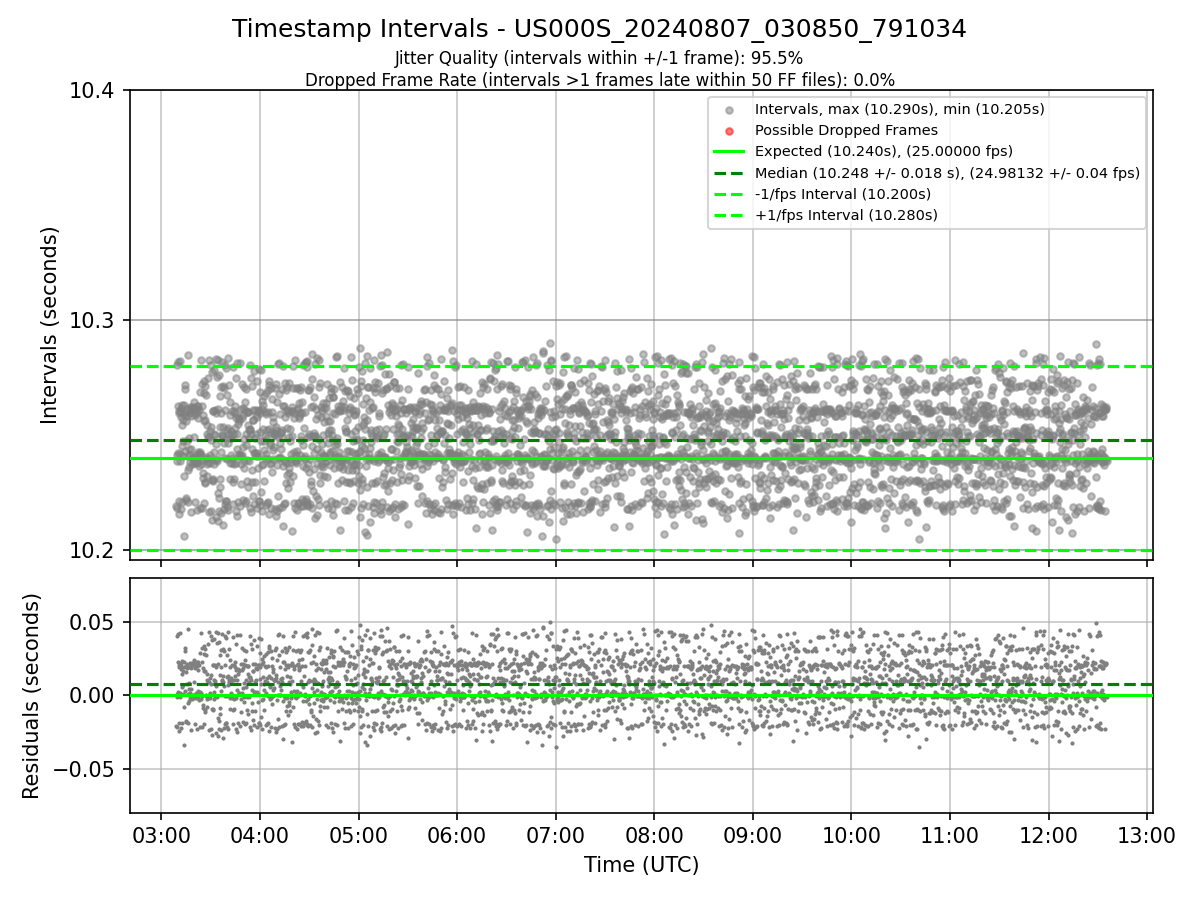This screenshot has width=1200, height=900.
Task: Click the 'Residuals (seconds)' y-axis label
Action: [32, 696]
